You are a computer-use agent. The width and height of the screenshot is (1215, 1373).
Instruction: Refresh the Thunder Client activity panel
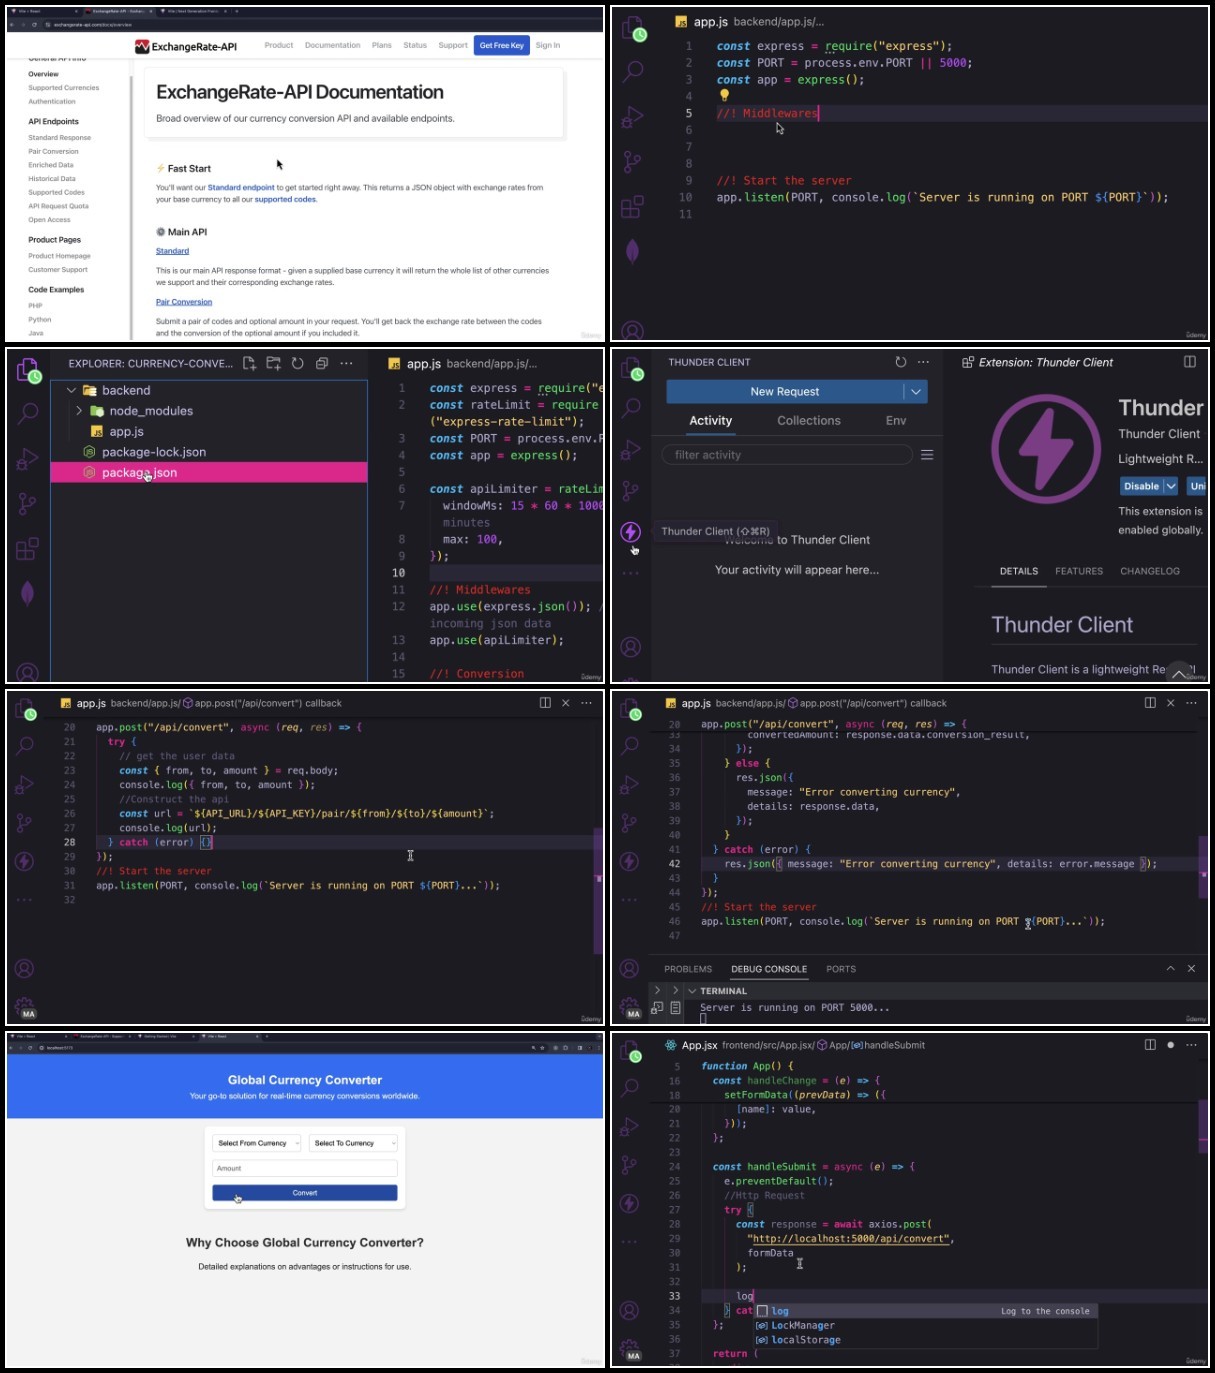coord(900,362)
